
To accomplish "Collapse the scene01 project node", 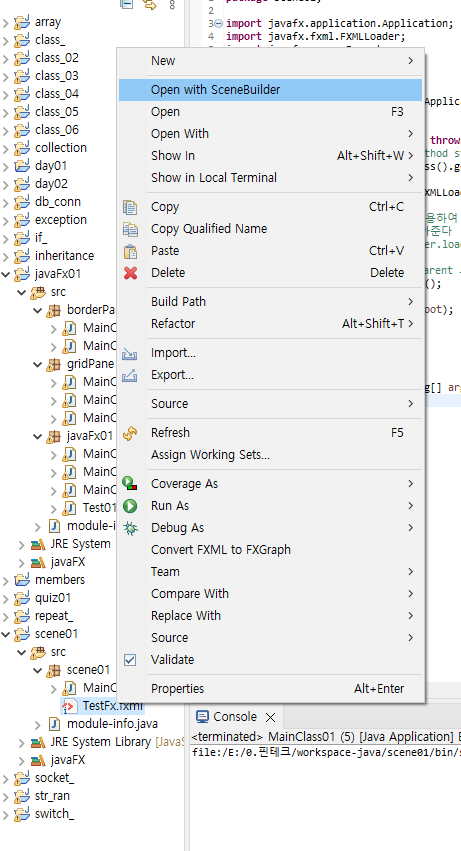I will 6,634.
